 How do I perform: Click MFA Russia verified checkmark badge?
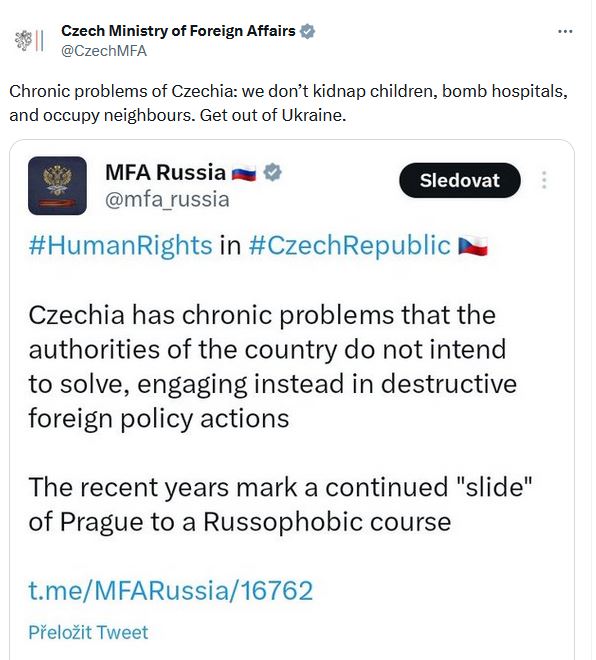[273, 173]
